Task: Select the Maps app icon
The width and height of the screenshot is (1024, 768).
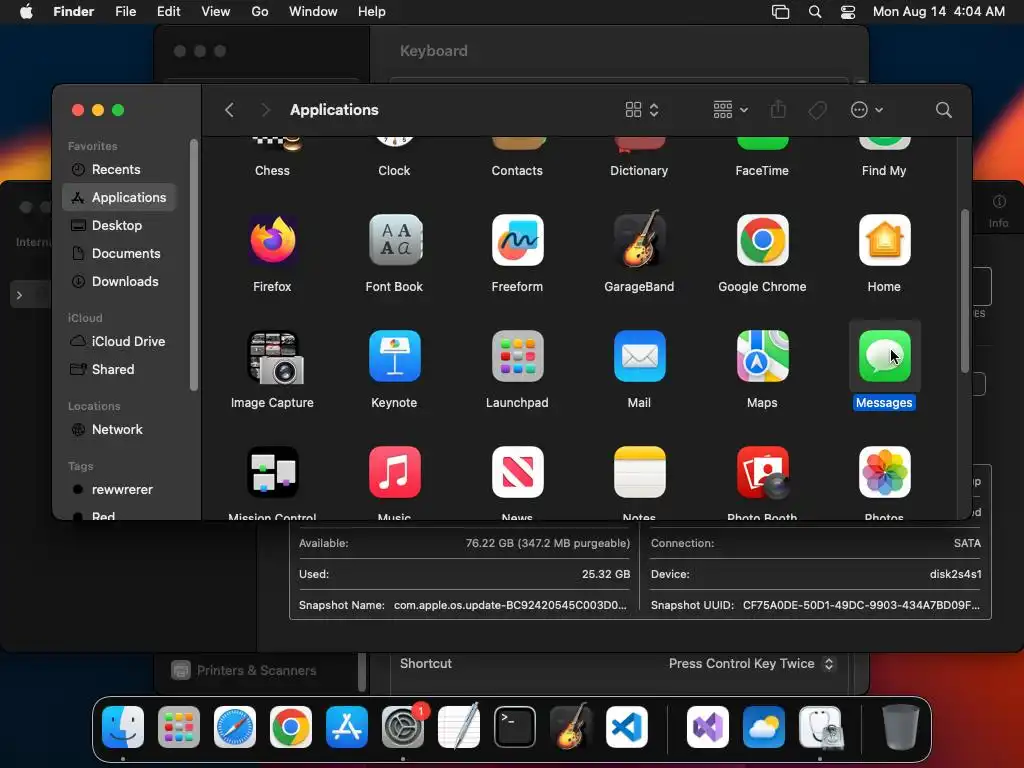Action: click(x=762, y=356)
